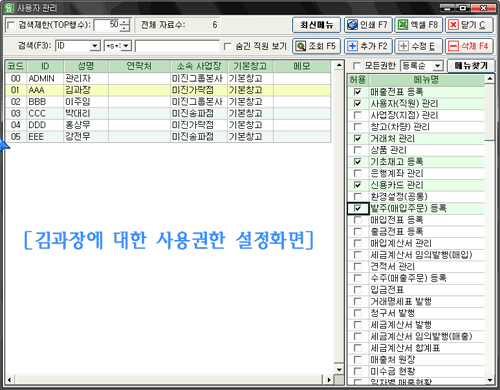The image size is (500, 390).
Task: Click the gray plus icon on the 수정 E button
Action: tap(403, 46)
